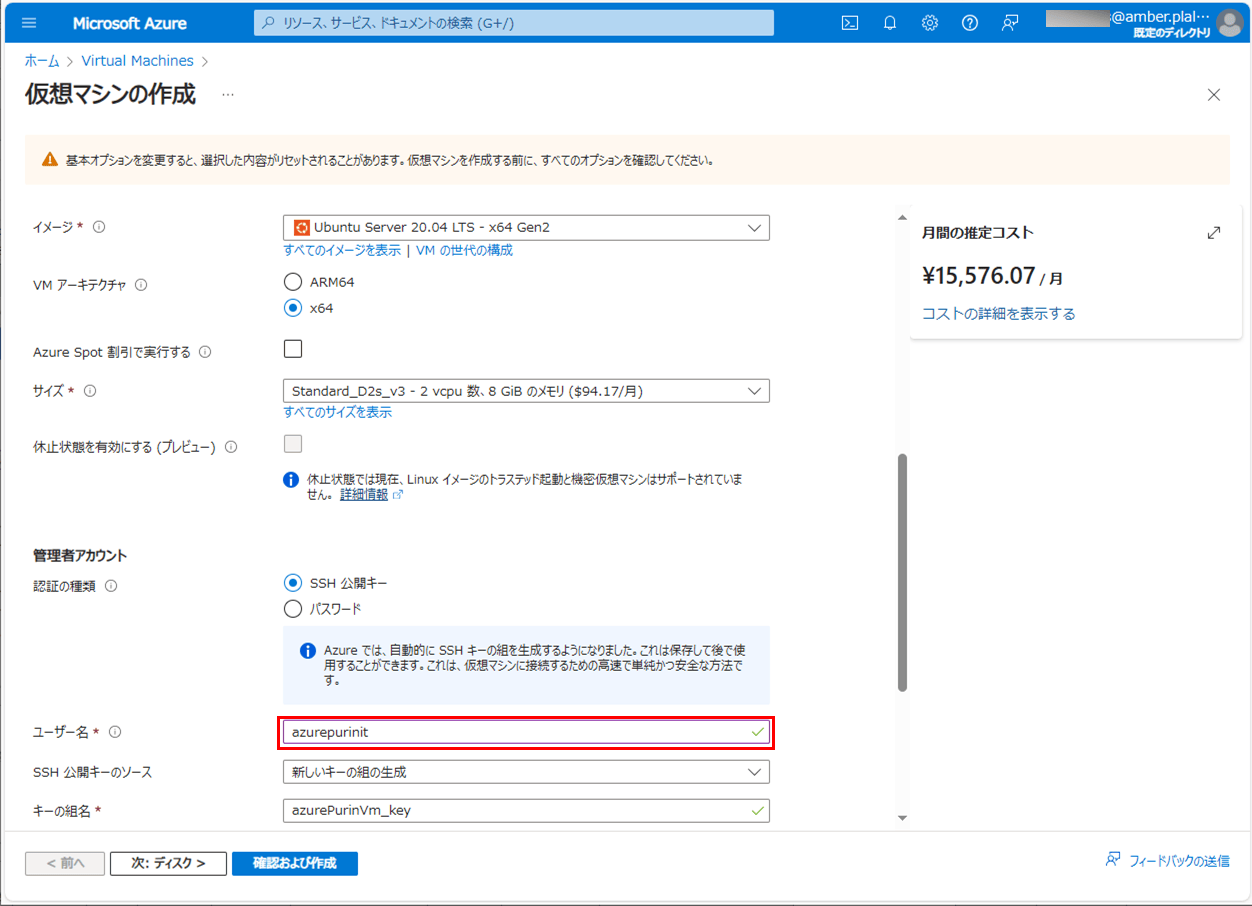Image resolution: width=1252 pixels, height=906 pixels.
Task: Click the 確認および作成 button
Action: (295, 863)
